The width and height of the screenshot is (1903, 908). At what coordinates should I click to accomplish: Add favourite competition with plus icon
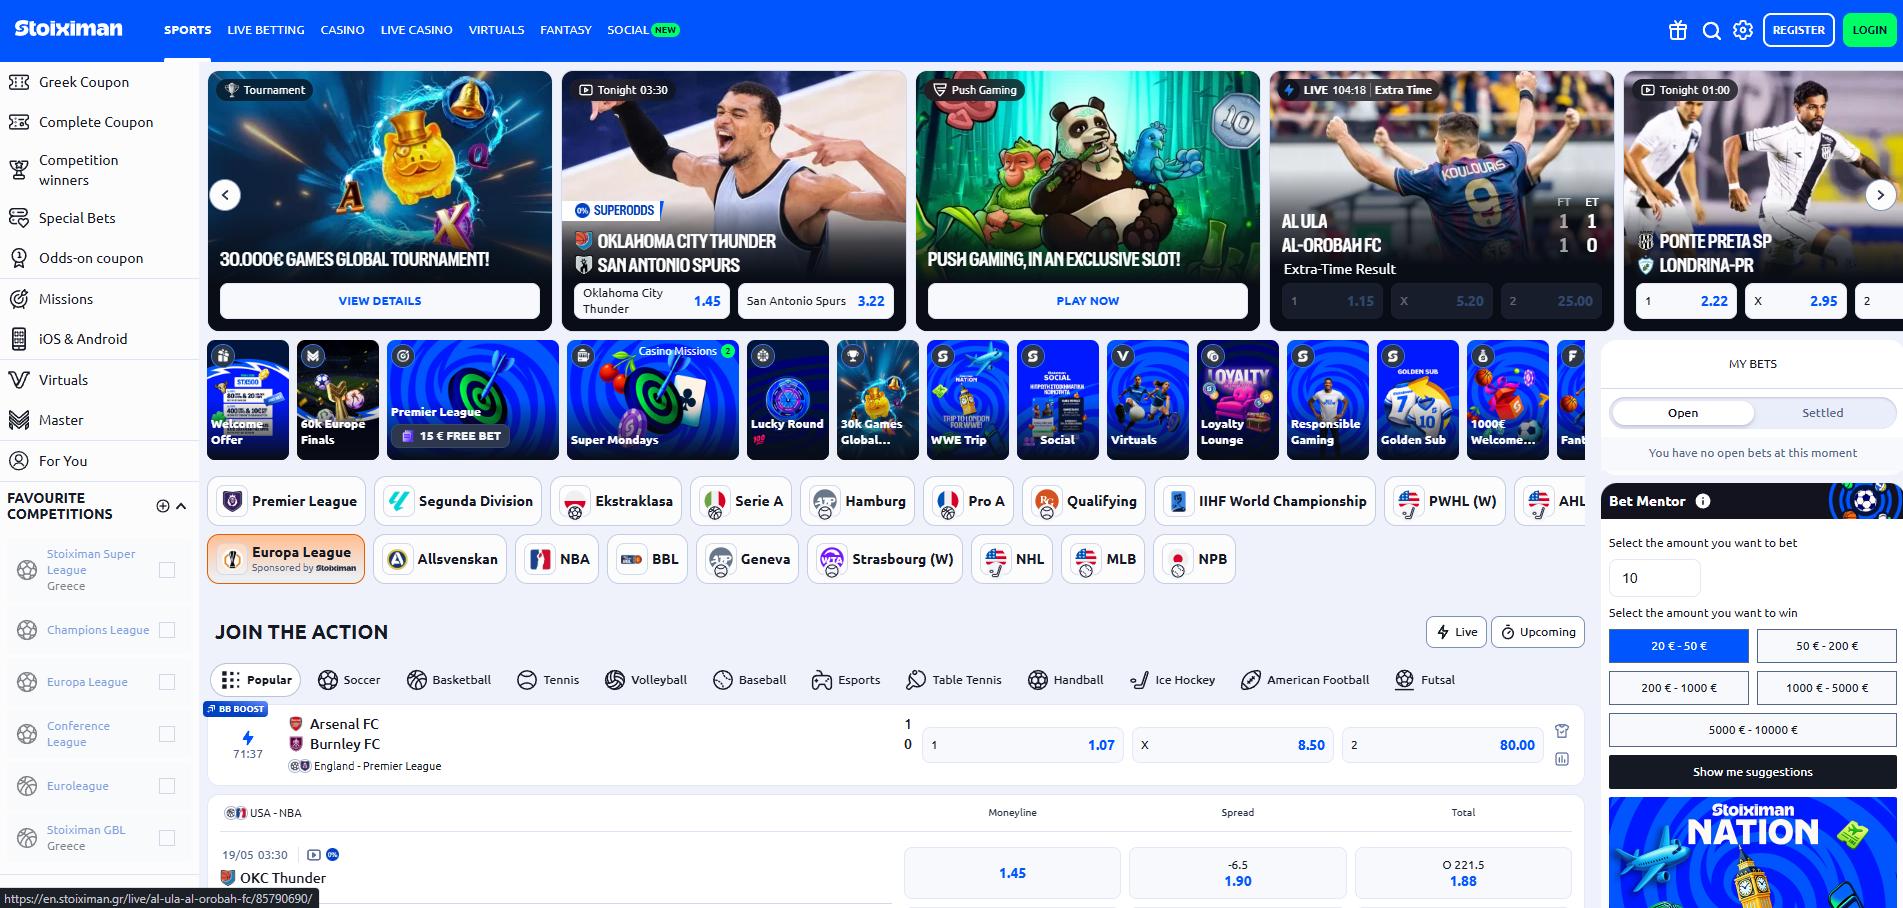pyautogui.click(x=163, y=506)
